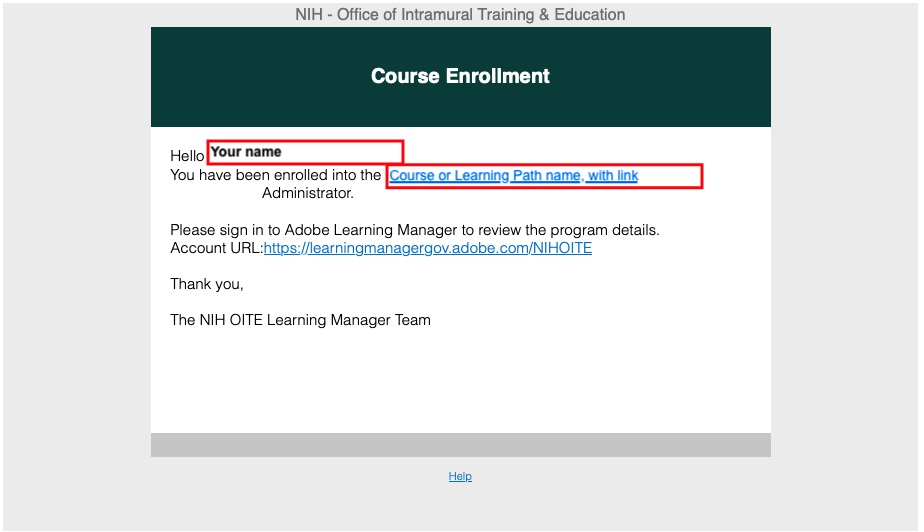Open the Course or Learning Path name link
This screenshot has height=532, width=924.
coord(513,176)
